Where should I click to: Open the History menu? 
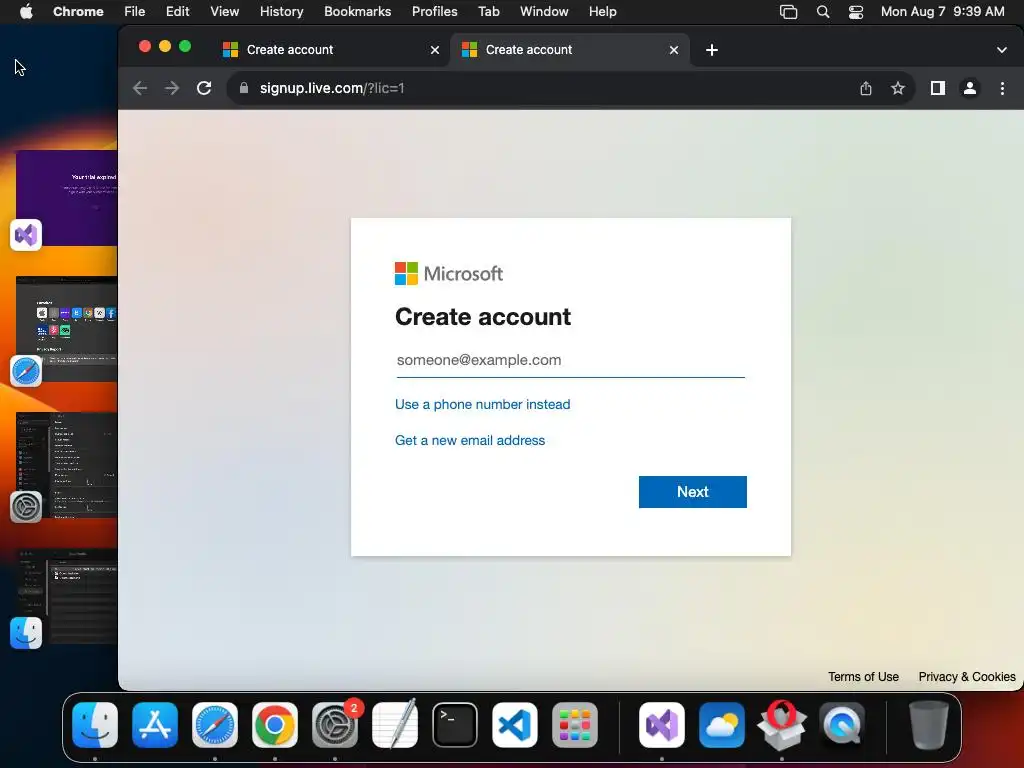[x=281, y=12]
